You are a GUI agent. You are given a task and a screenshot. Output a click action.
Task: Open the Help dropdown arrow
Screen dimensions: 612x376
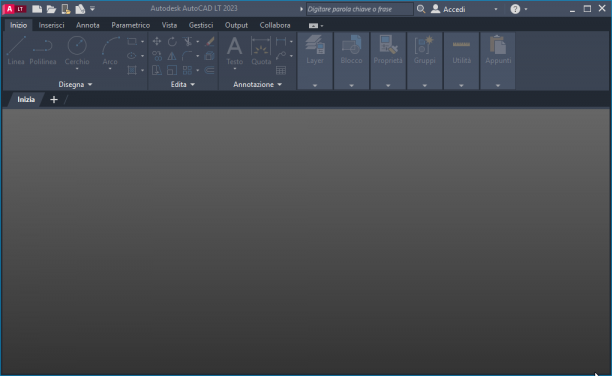point(526,9)
